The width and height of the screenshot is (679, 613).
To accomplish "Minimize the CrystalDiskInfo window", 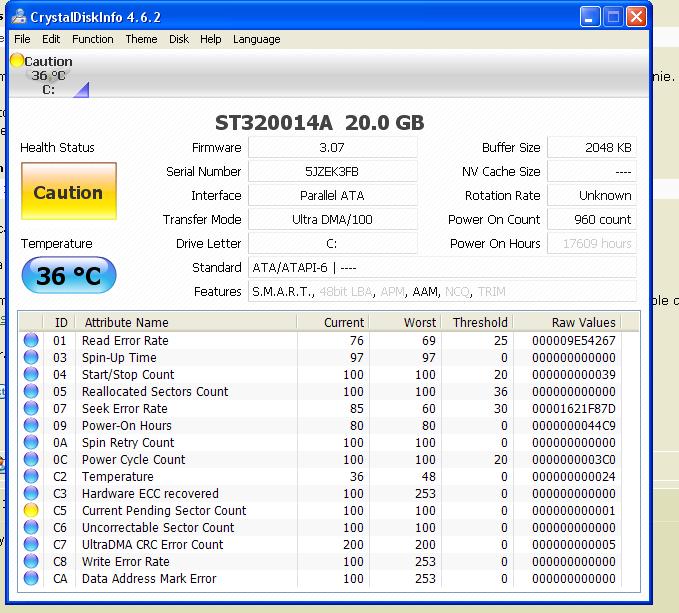I will [x=590, y=17].
